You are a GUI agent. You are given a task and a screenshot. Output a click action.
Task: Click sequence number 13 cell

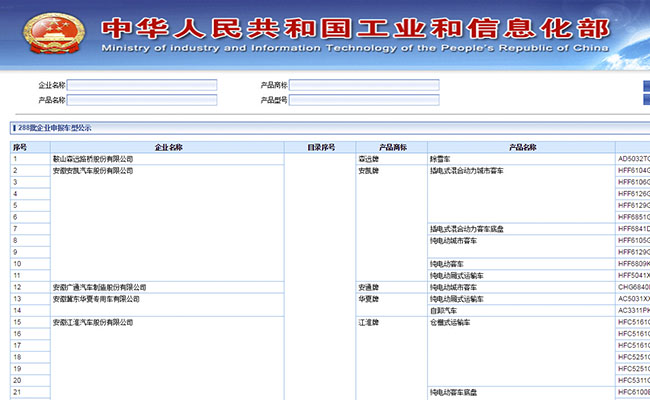(30, 299)
